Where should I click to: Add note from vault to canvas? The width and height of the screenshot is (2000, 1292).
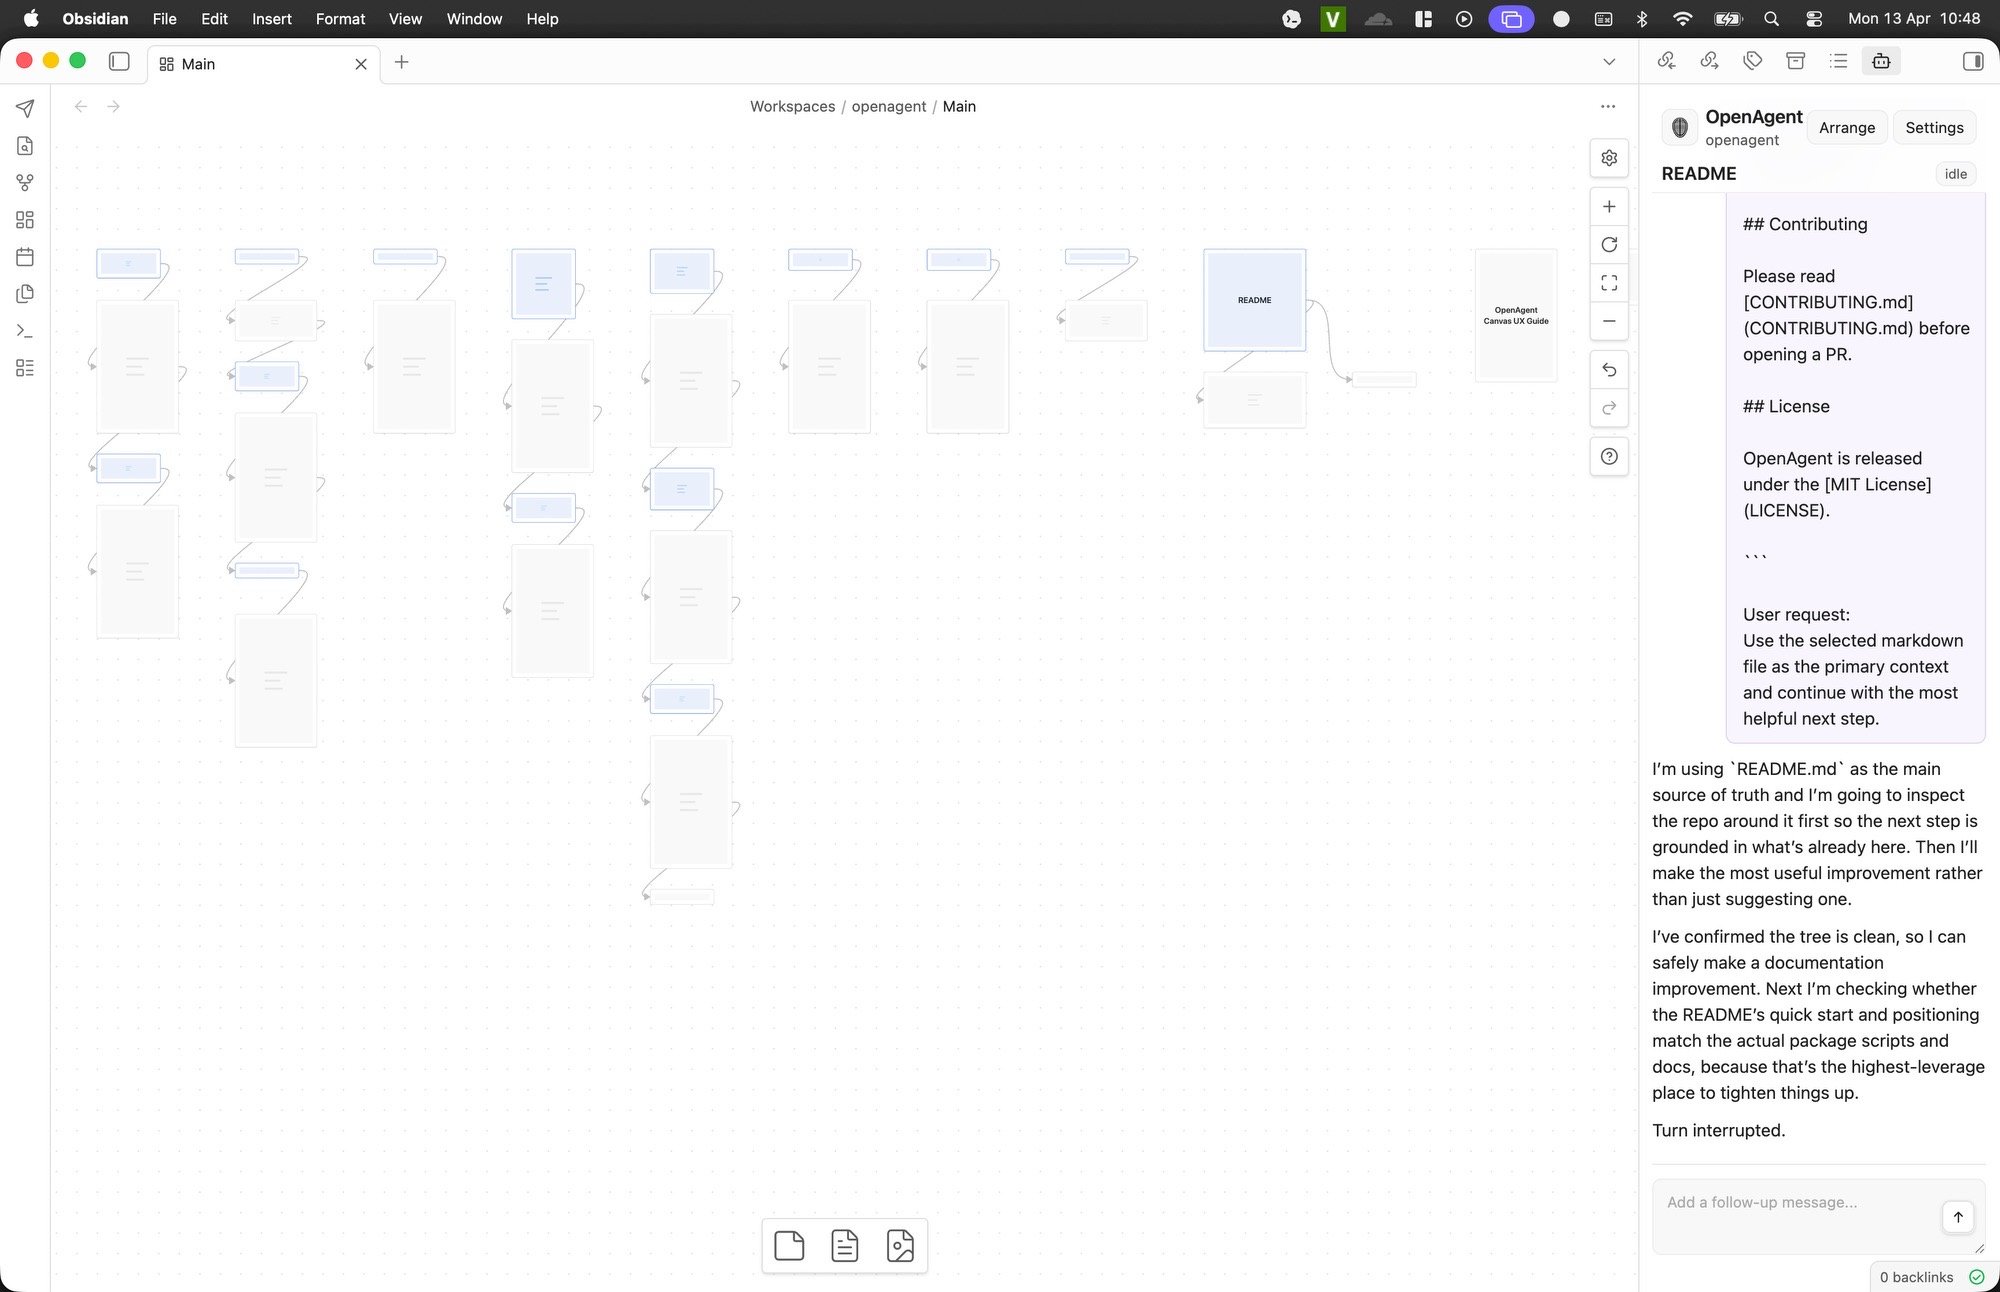coord(845,1246)
